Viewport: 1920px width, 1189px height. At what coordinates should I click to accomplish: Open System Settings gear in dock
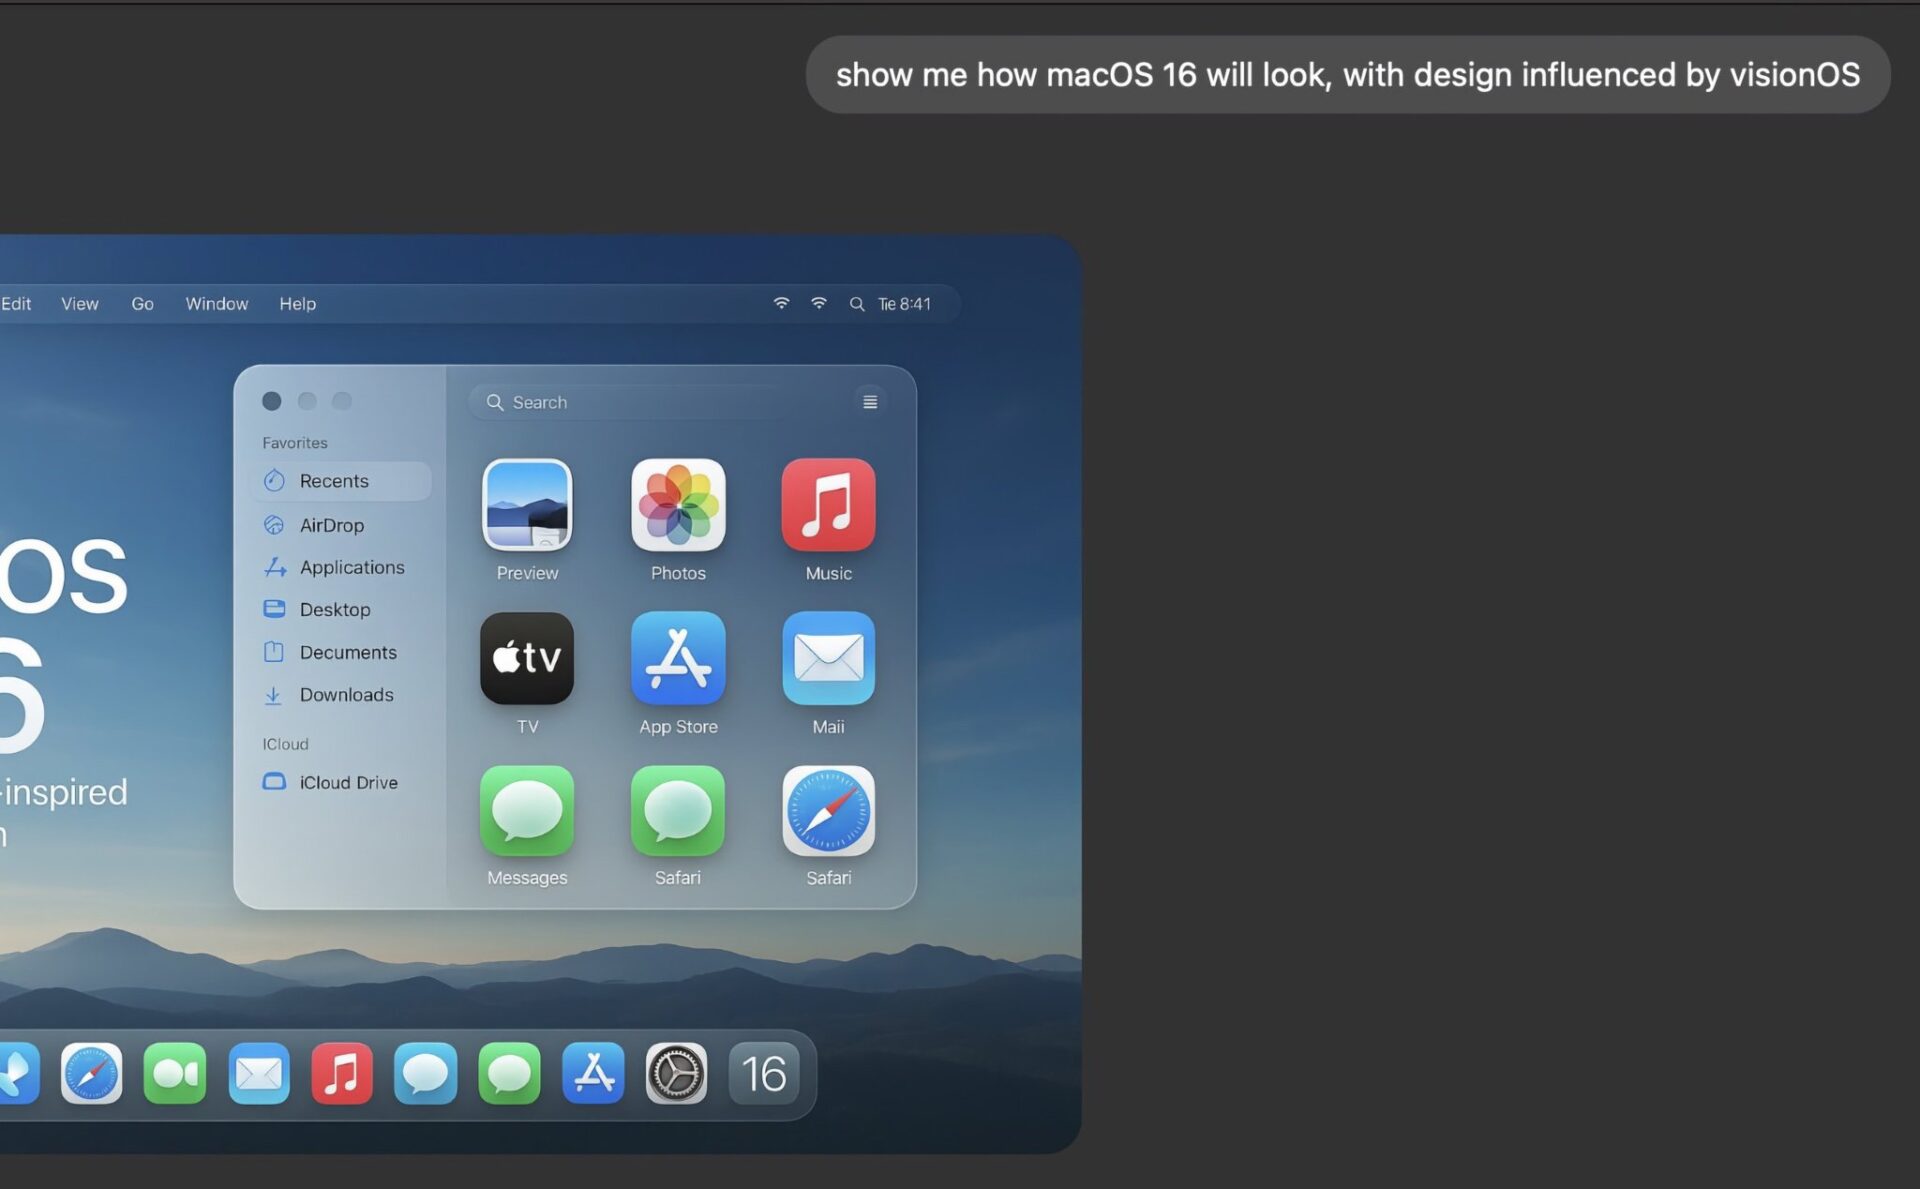(x=676, y=1074)
